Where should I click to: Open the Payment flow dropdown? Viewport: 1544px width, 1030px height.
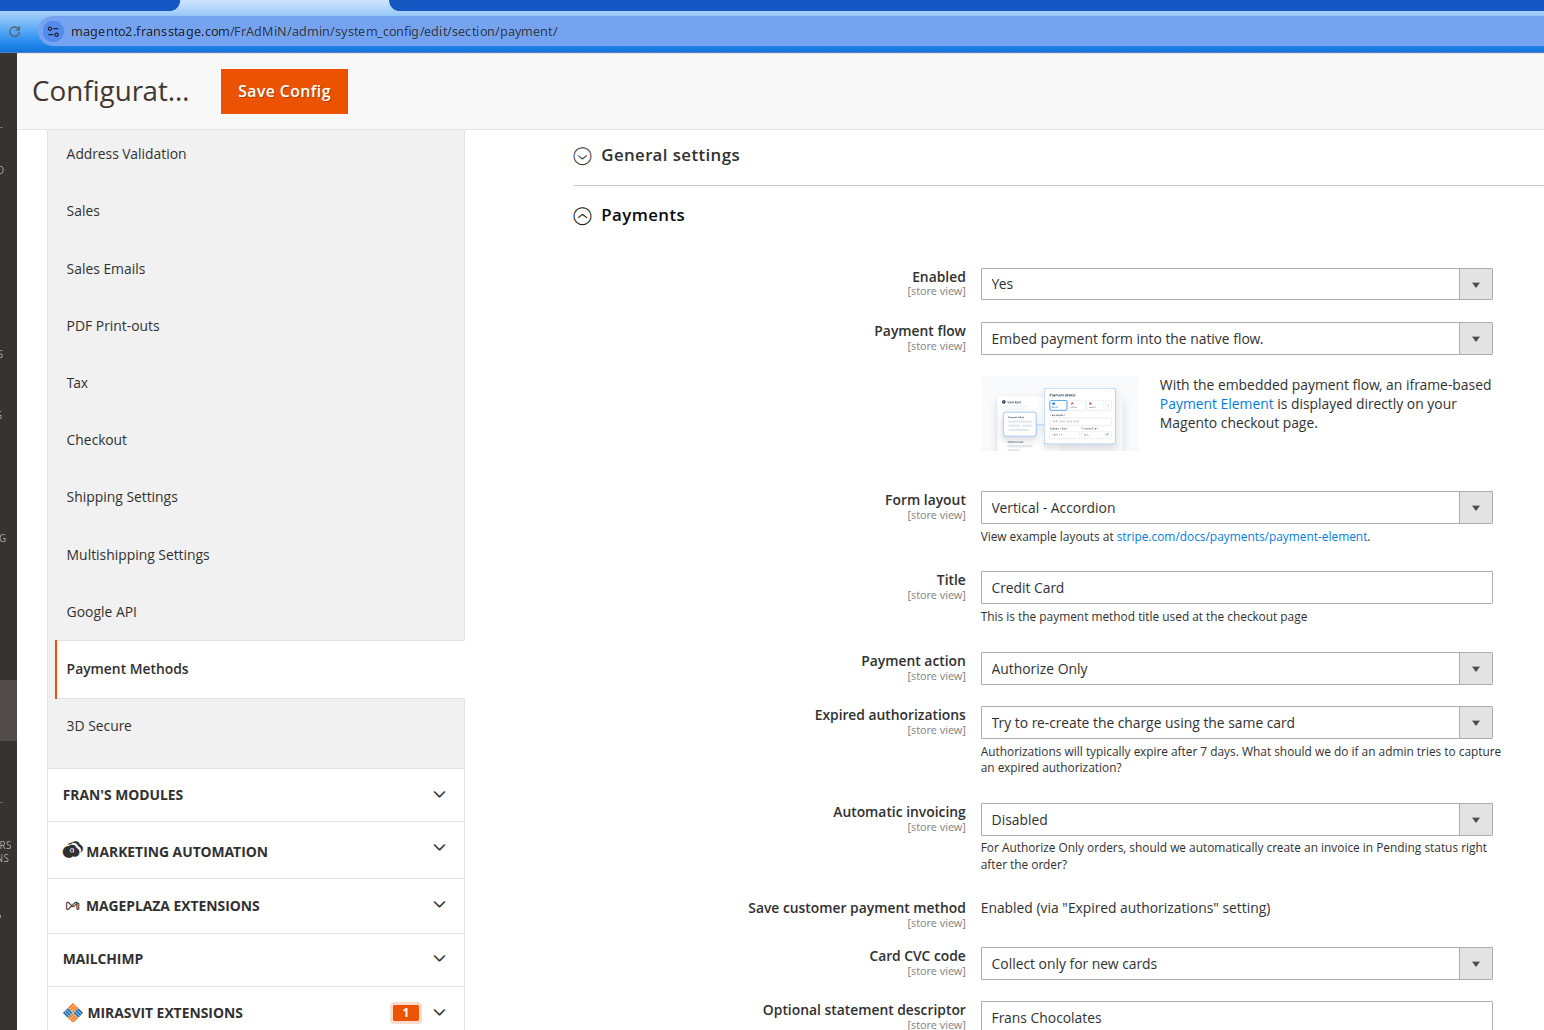pyautogui.click(x=1235, y=339)
